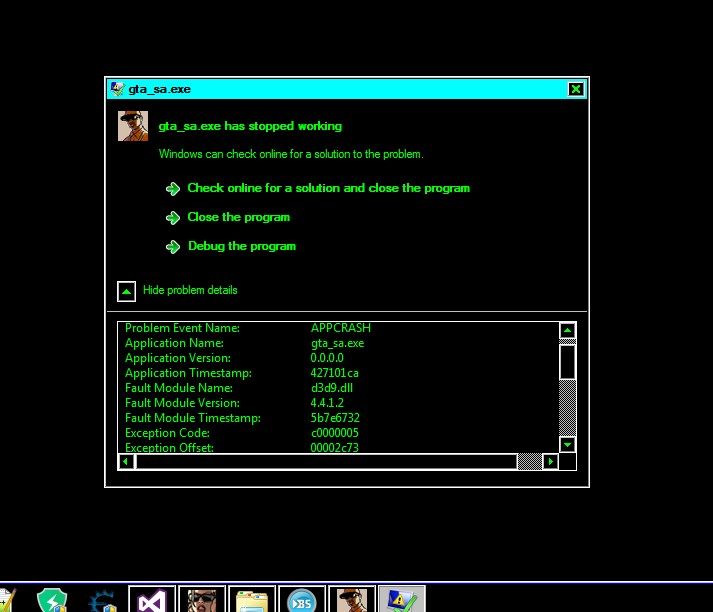Image resolution: width=713 pixels, height=612 pixels.
Task: Click Fault Module Name value d3d9.dll
Action: click(331, 388)
